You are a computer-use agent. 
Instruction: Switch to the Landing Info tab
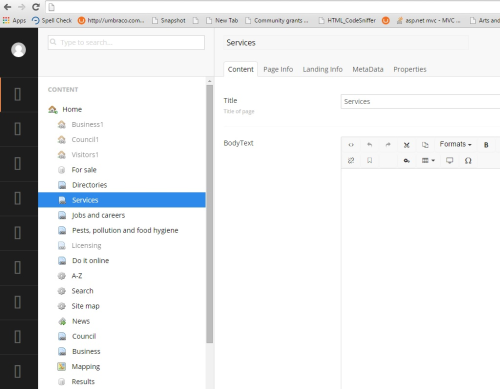[x=323, y=69]
